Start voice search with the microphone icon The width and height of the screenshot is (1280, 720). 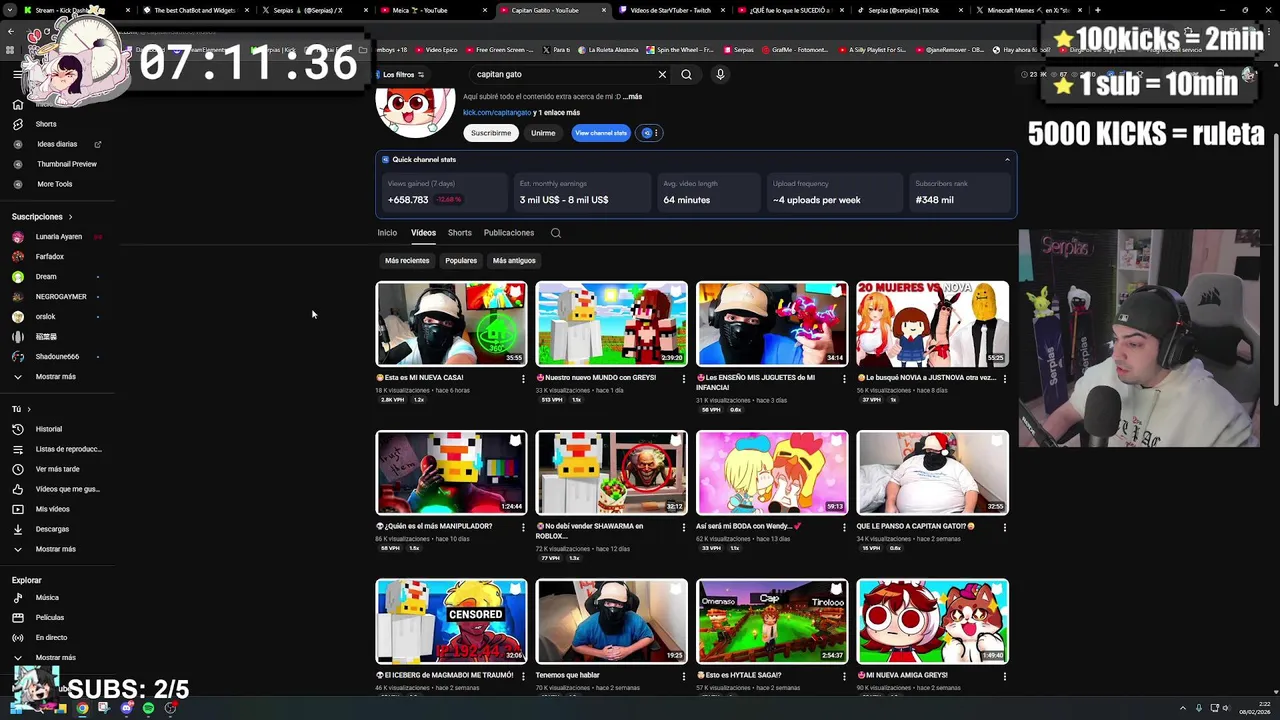pos(720,74)
